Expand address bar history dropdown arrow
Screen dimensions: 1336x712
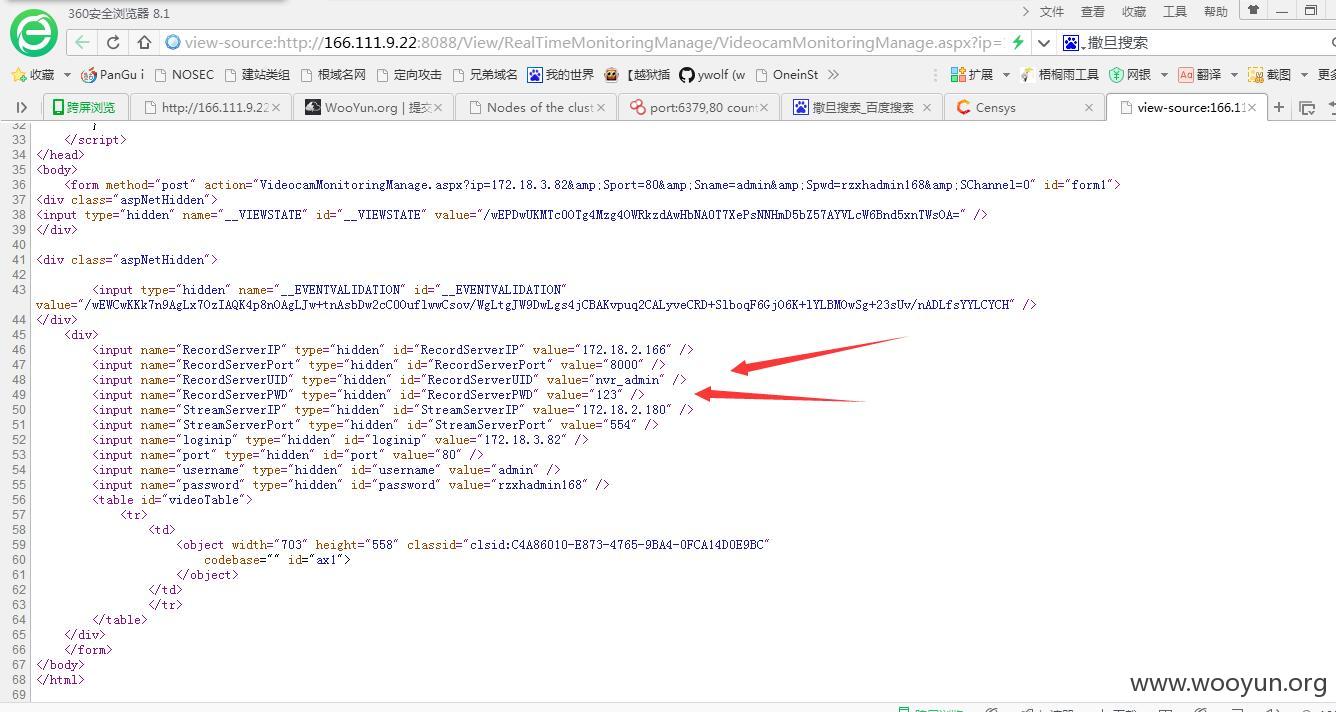tap(1043, 42)
